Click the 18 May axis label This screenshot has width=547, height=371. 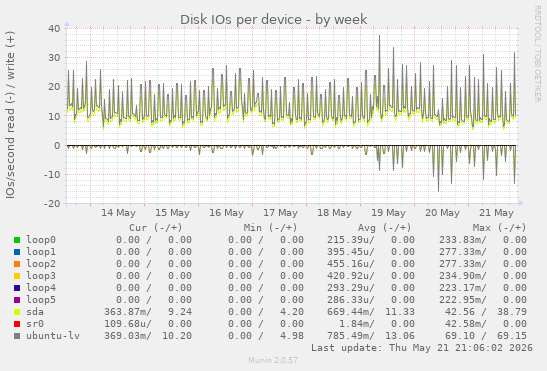tap(334, 213)
